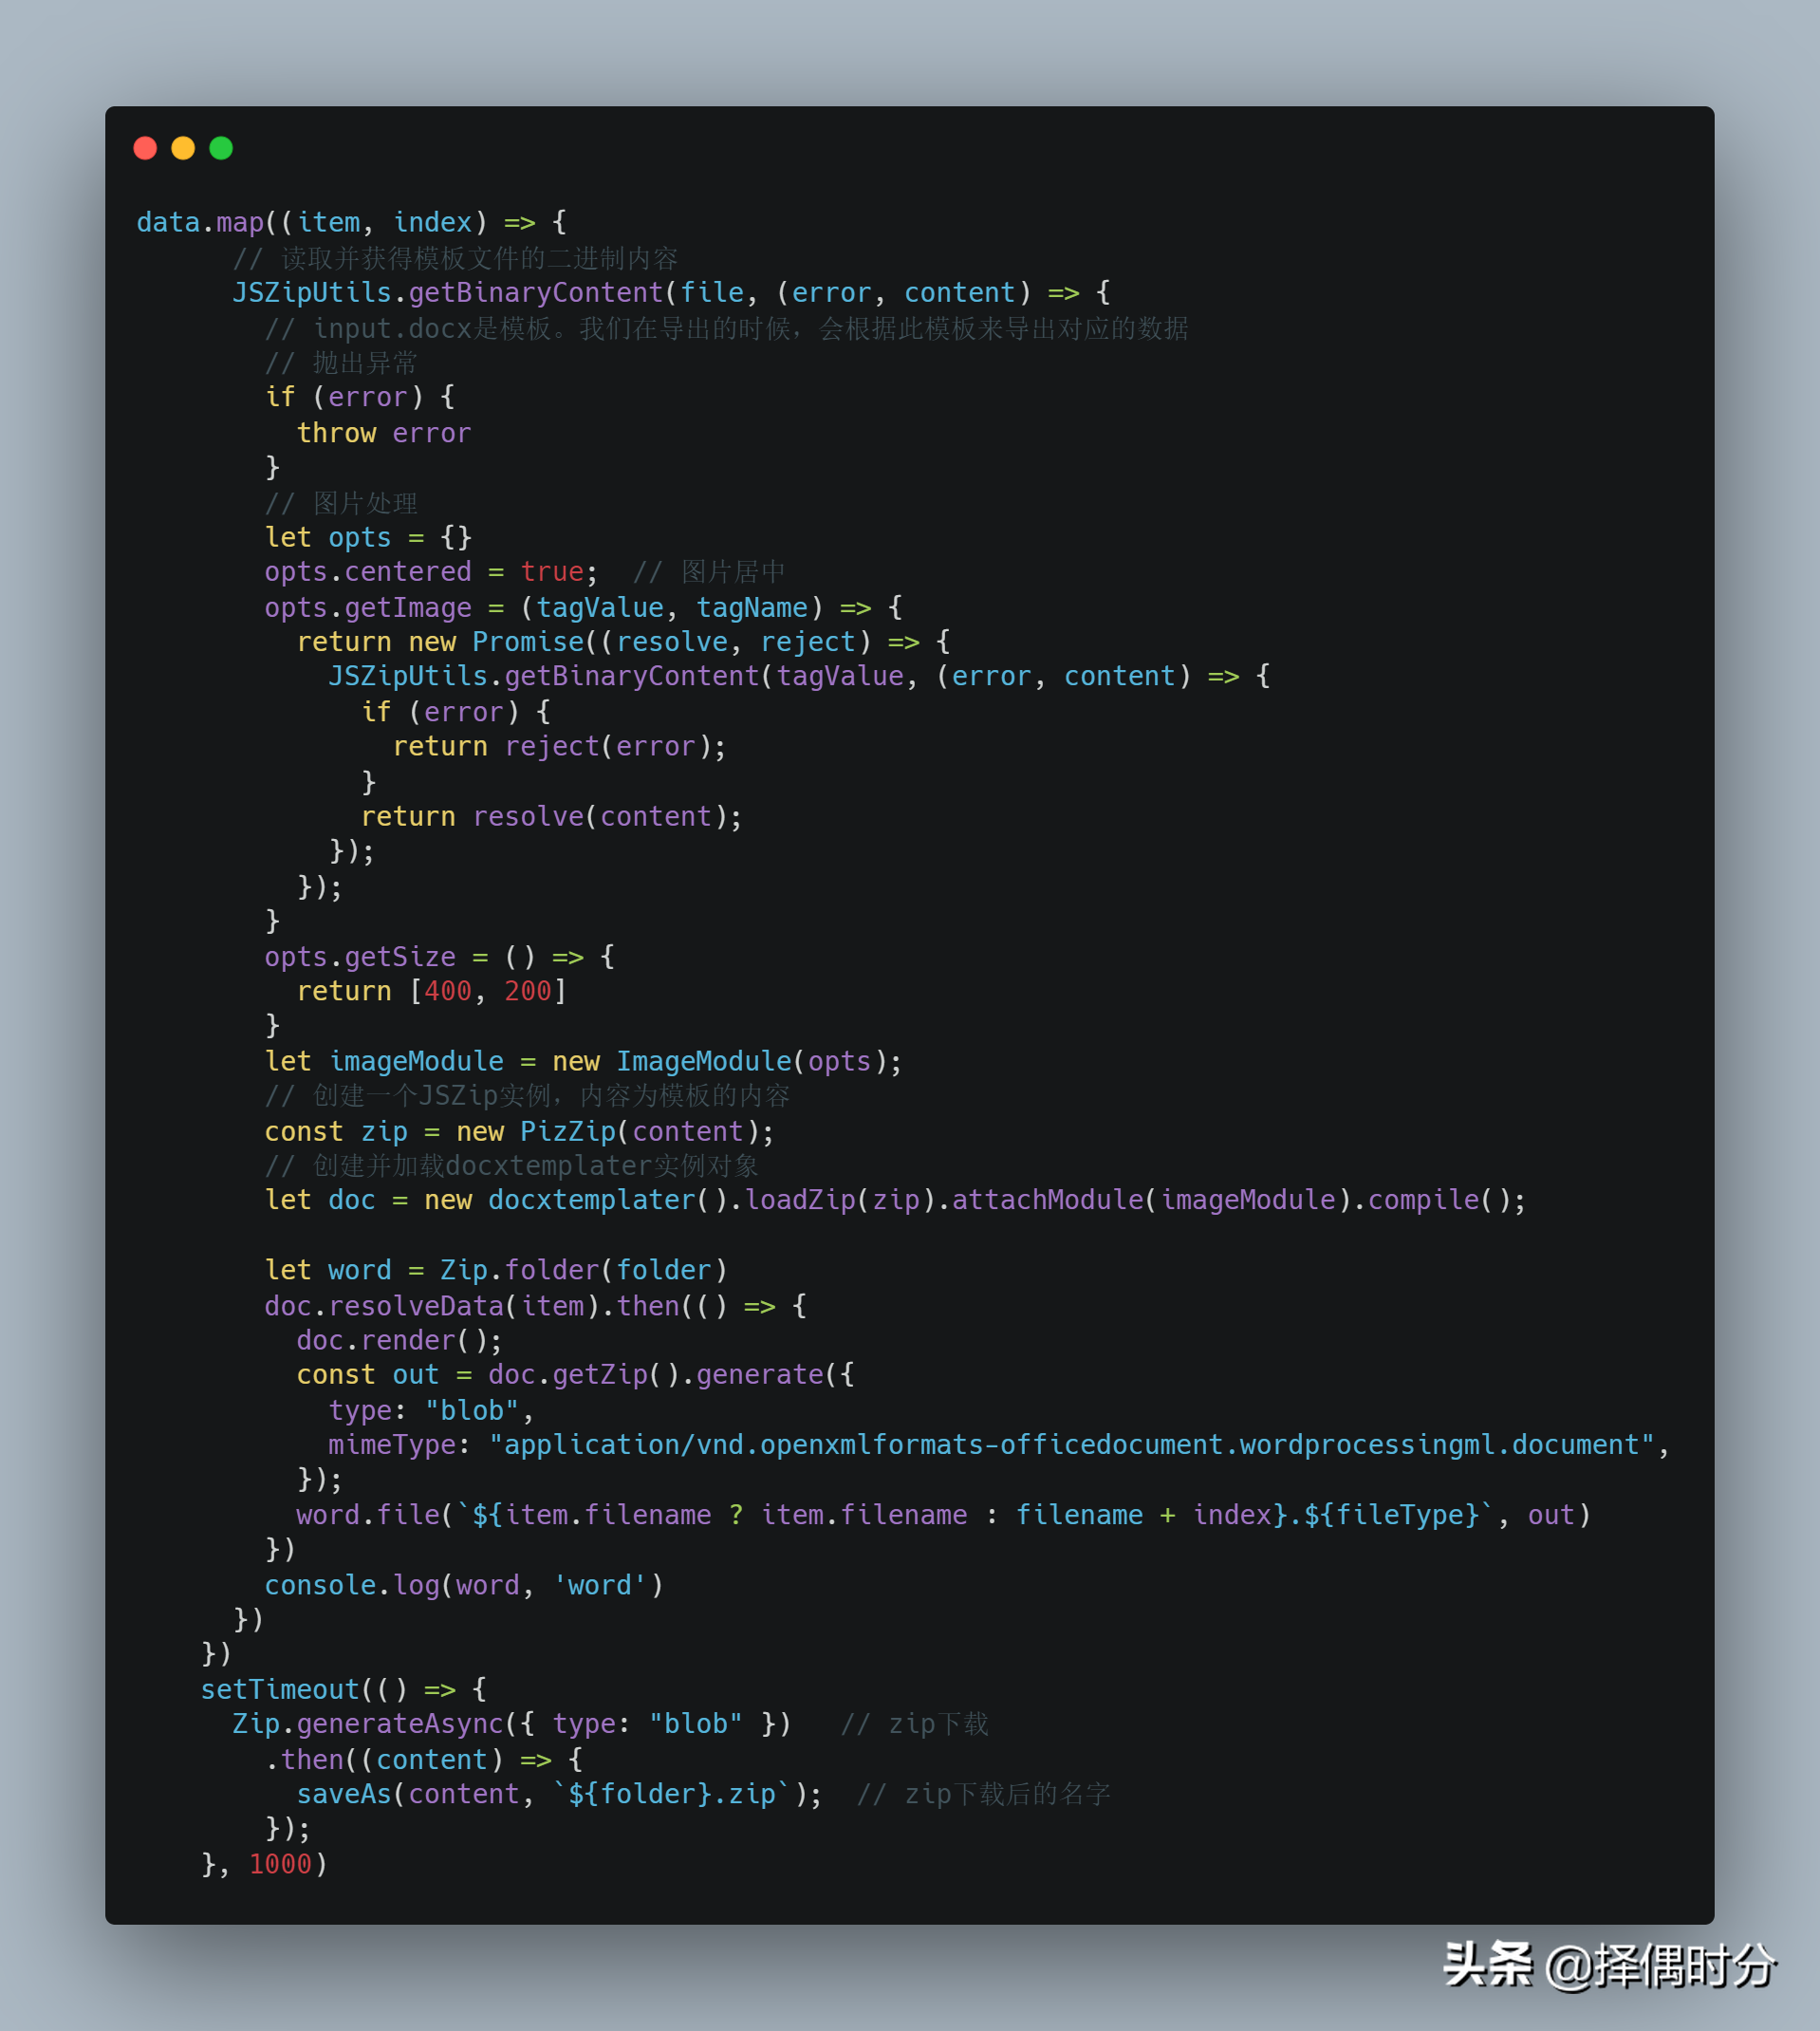The image size is (1820, 2031).
Task: Click 'return new Promise' line
Action: [623, 642]
